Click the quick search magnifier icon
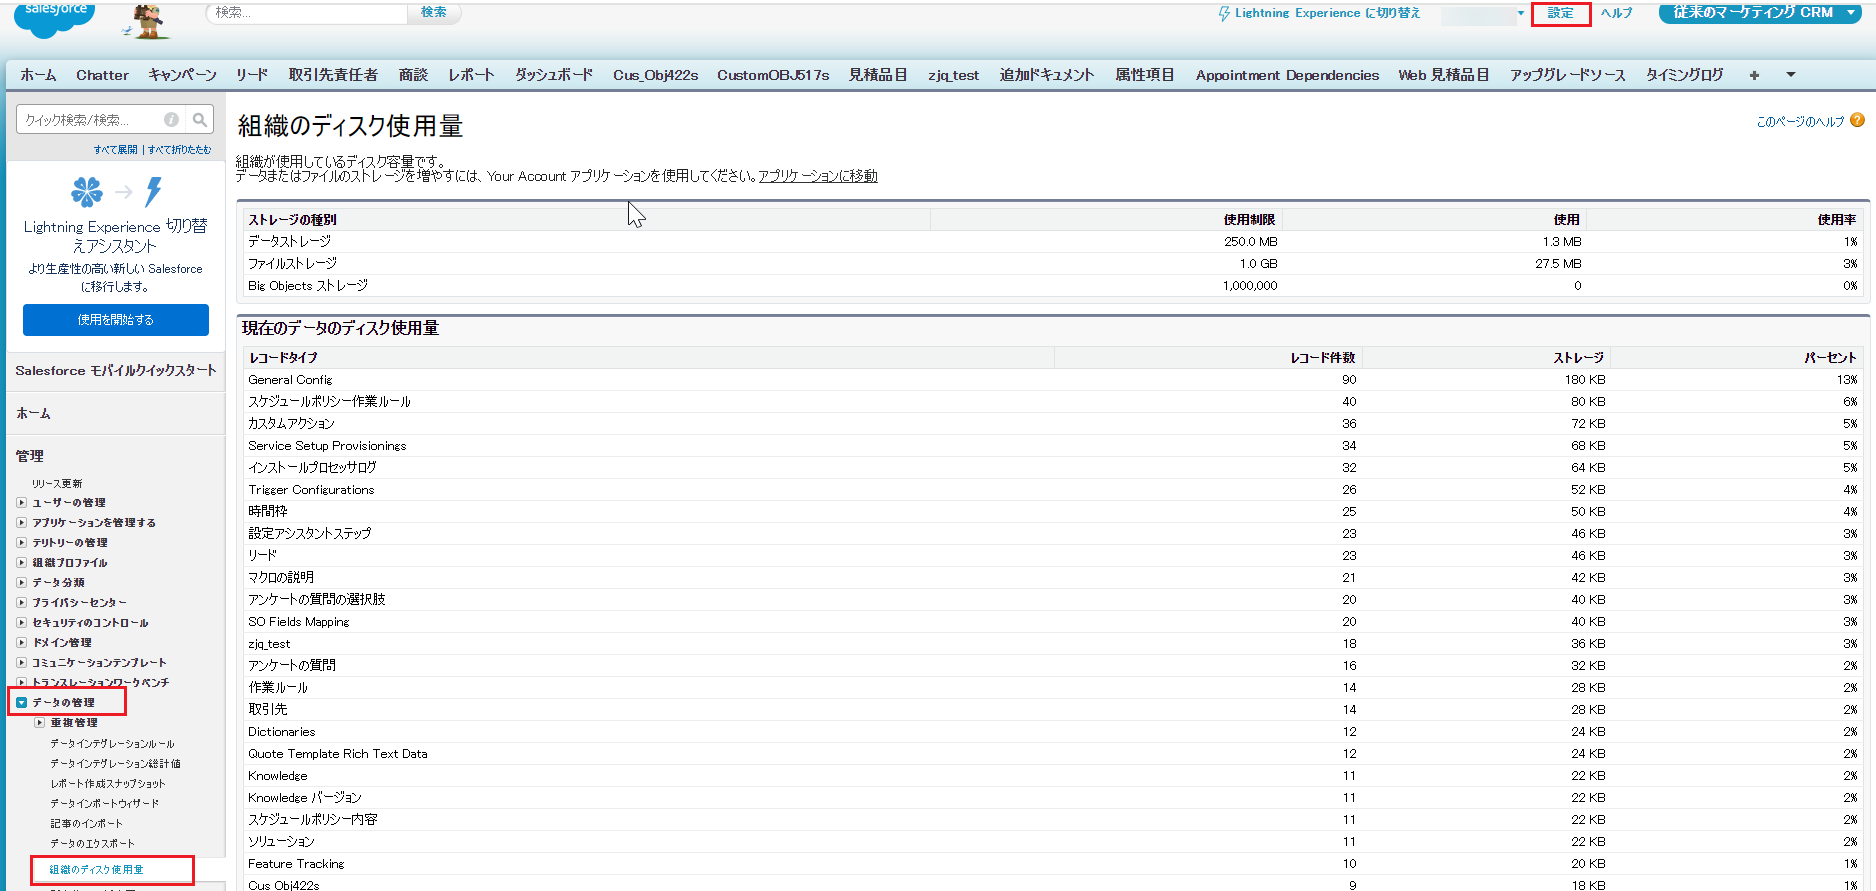Image resolution: width=1876 pixels, height=891 pixels. click(x=200, y=120)
